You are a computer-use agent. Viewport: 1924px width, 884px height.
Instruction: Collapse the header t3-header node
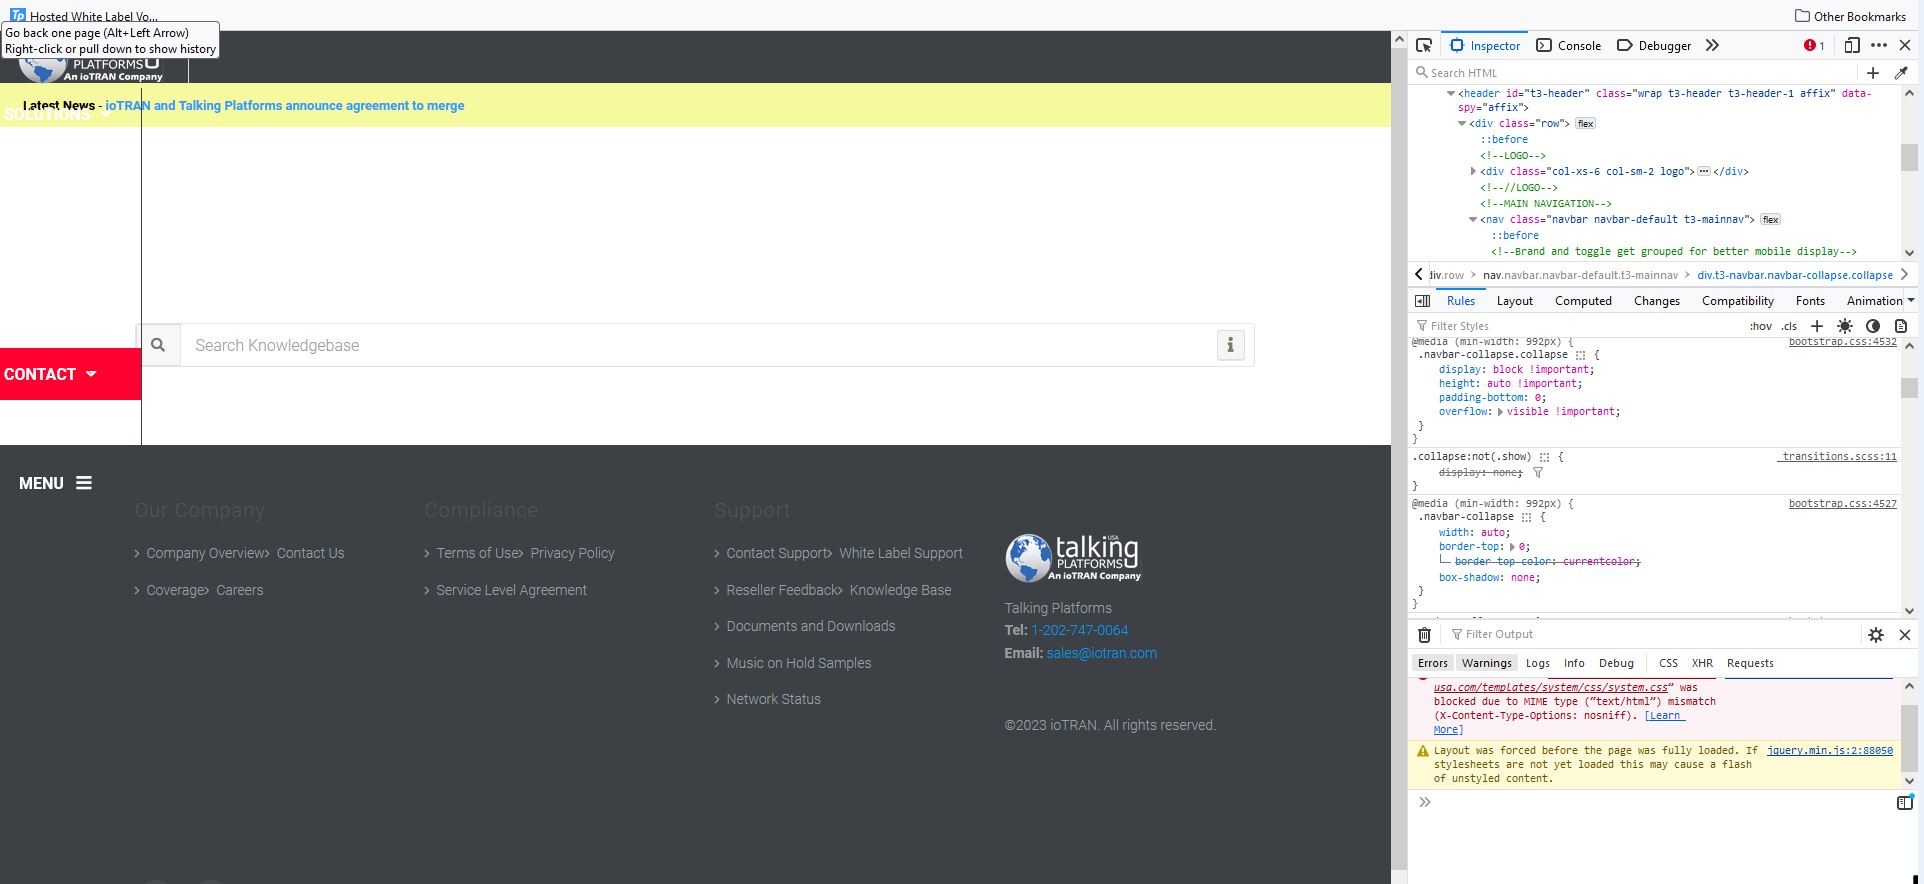pos(1451,93)
